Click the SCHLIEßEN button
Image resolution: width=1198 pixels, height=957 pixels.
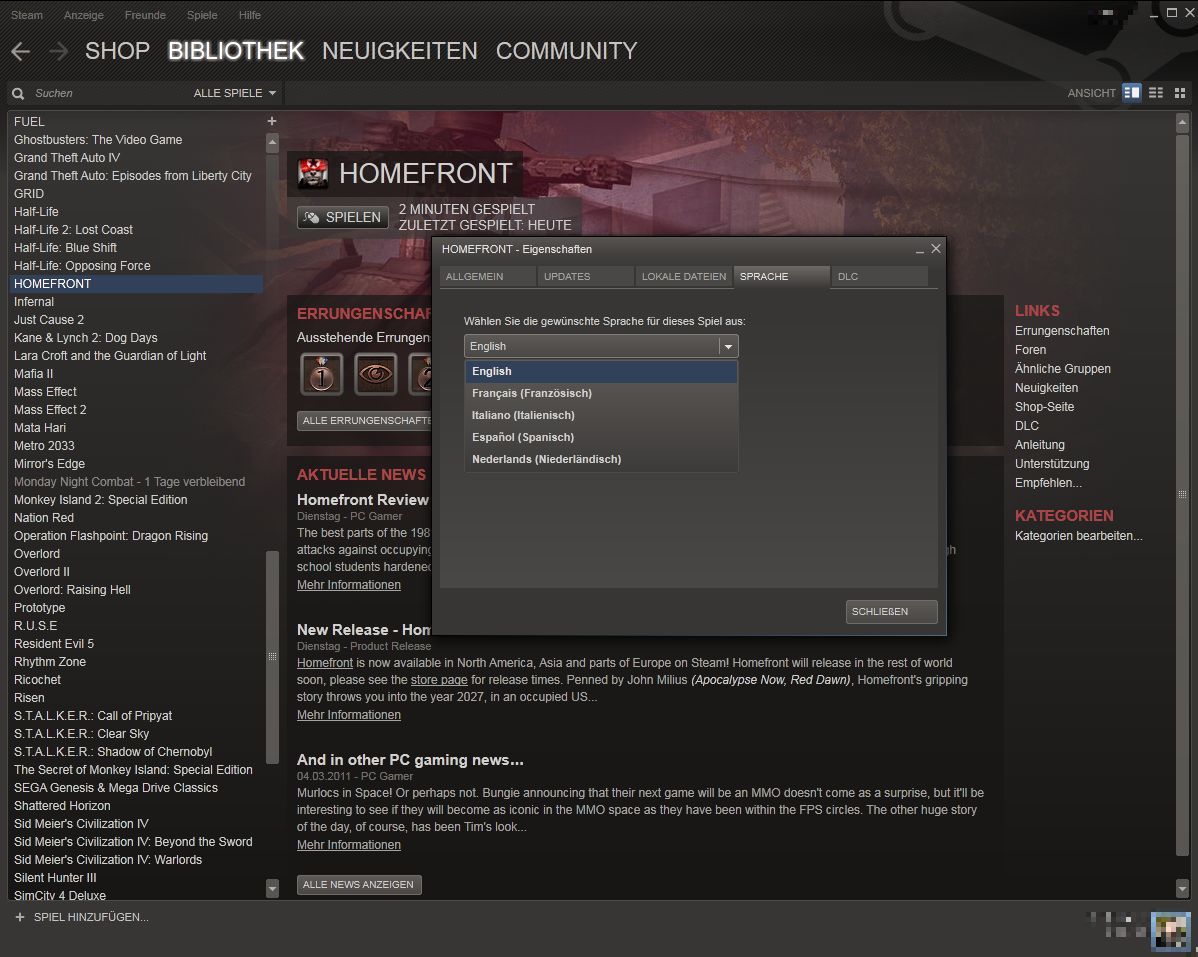click(892, 612)
